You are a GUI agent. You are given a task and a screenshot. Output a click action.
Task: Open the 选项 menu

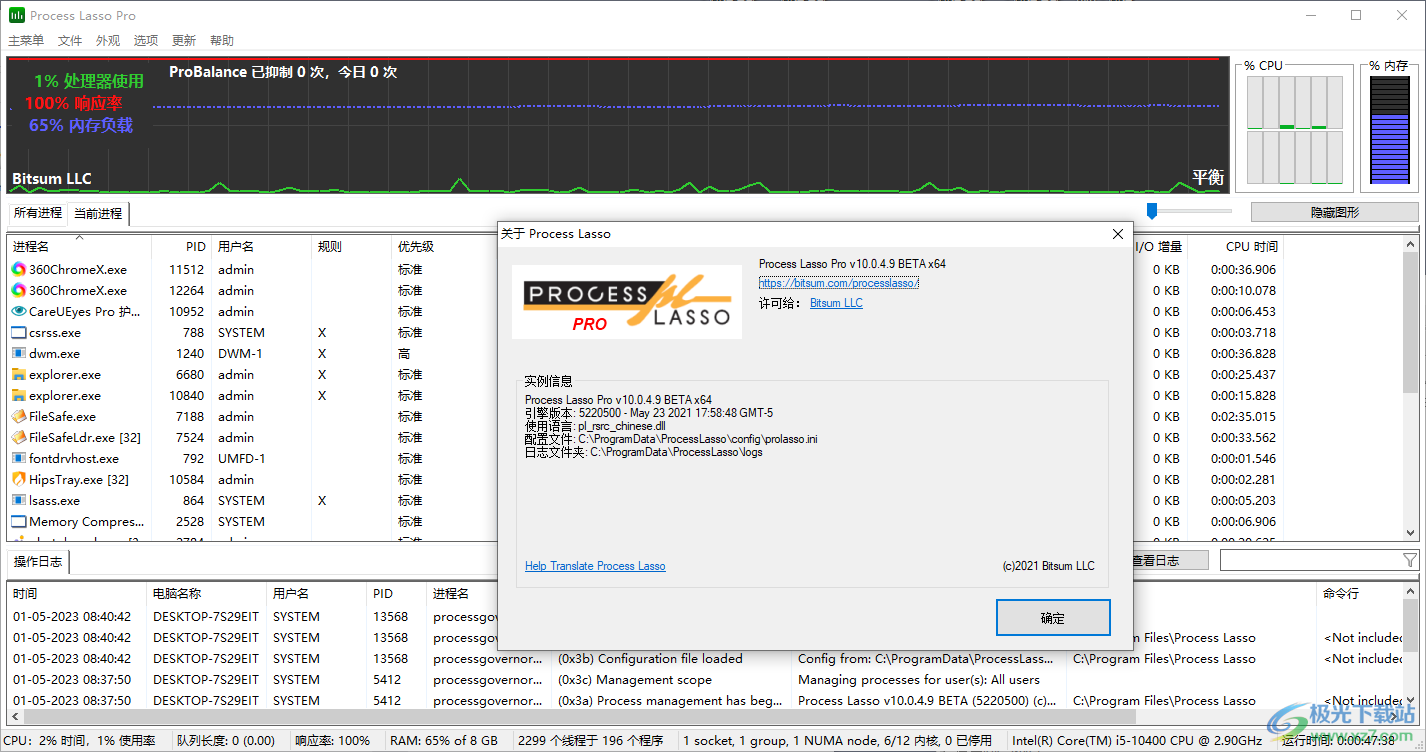[146, 41]
